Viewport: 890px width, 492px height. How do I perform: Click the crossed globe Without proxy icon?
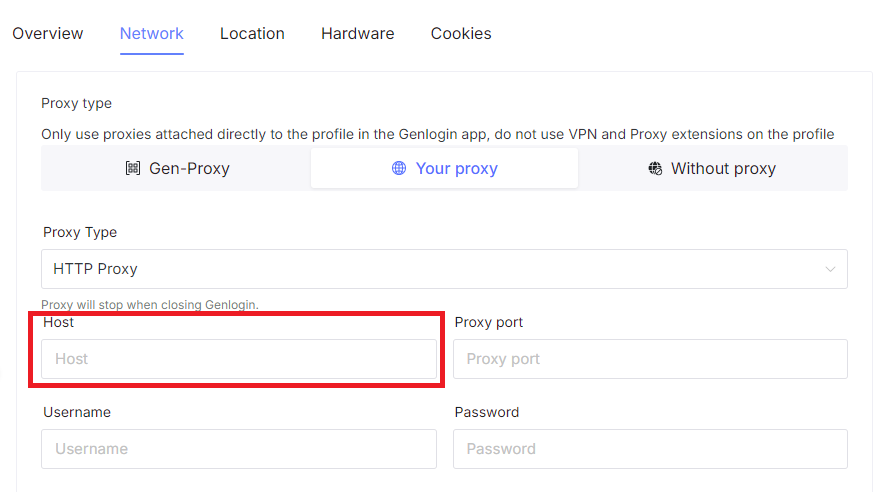click(655, 169)
